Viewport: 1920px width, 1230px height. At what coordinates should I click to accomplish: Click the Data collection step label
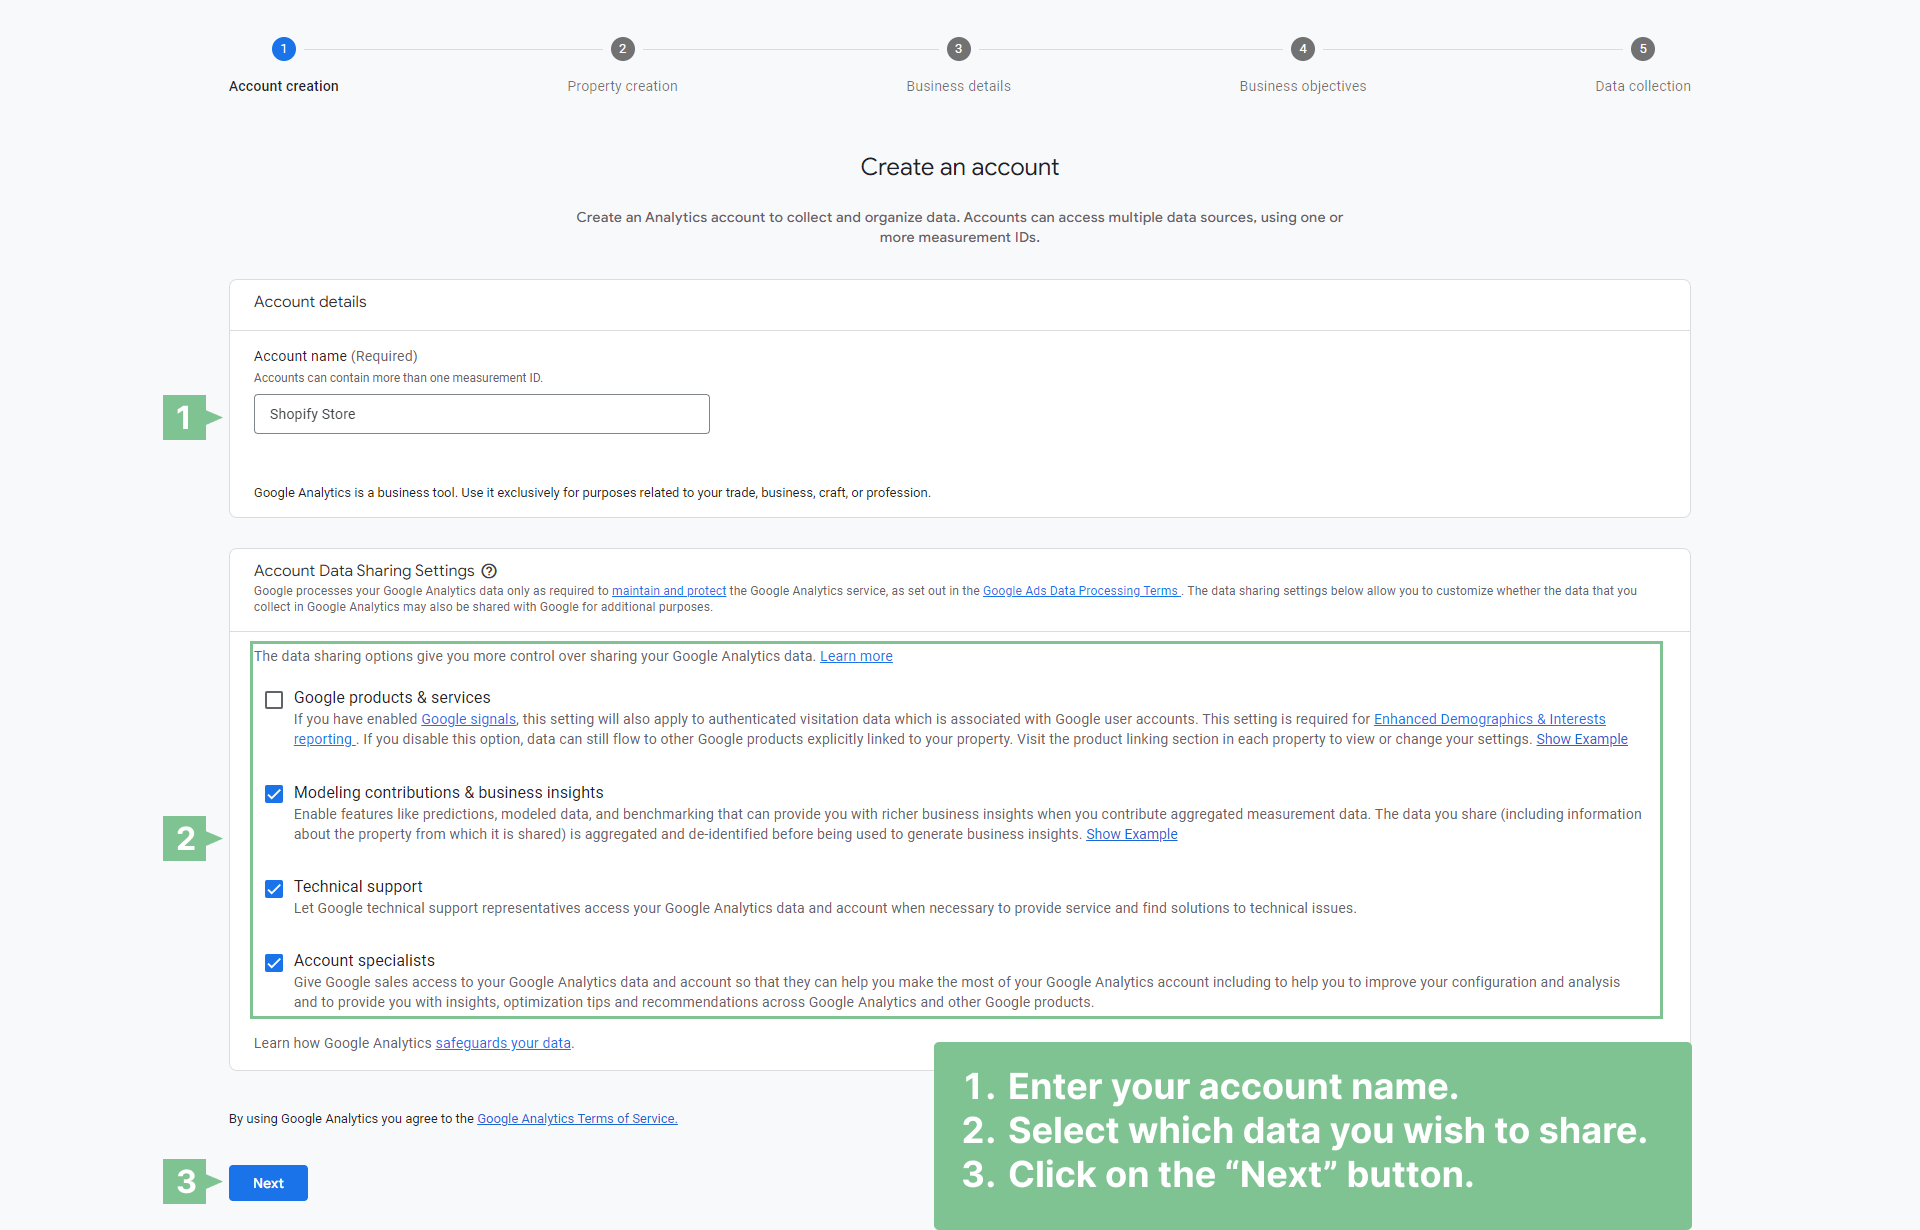(1643, 86)
